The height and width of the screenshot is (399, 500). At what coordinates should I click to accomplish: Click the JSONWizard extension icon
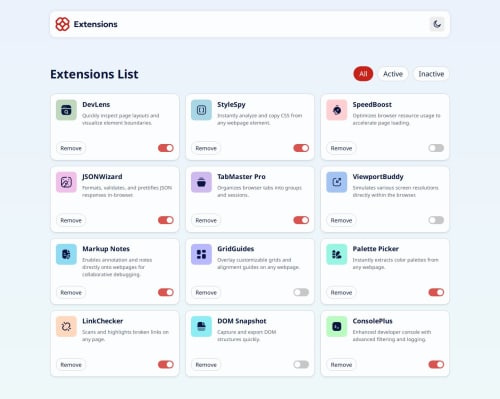coord(66,182)
